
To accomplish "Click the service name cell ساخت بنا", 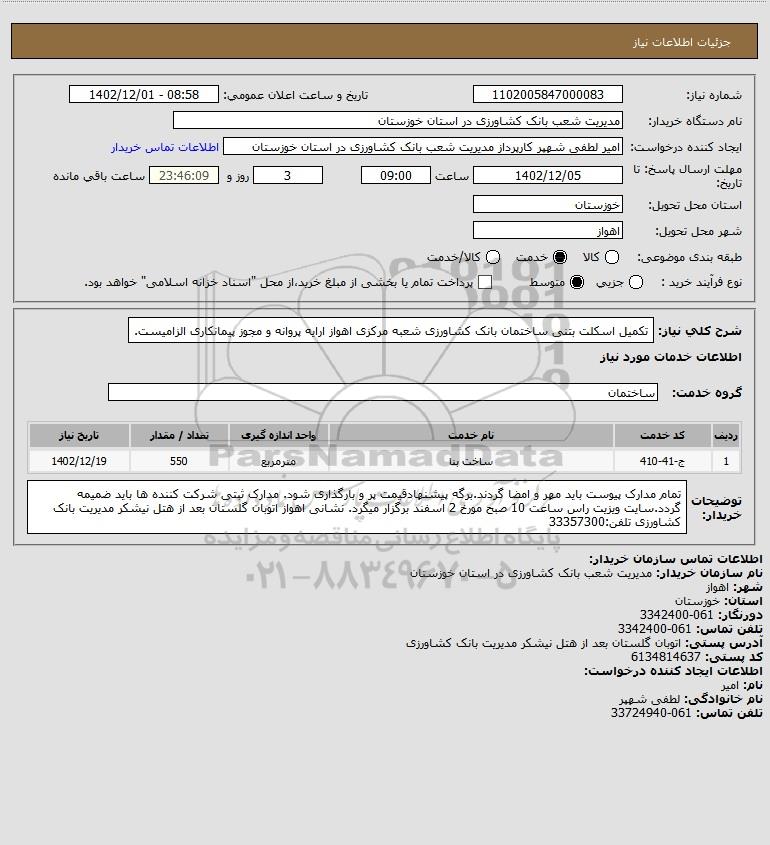I will coord(471,461).
